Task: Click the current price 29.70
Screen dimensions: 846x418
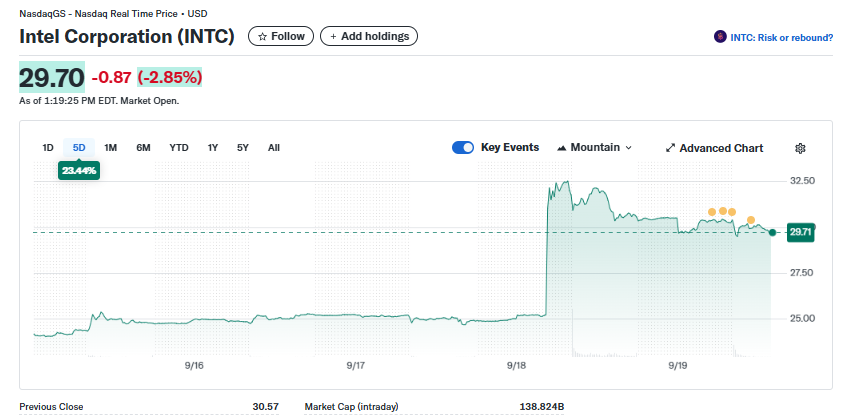Action: (x=52, y=78)
